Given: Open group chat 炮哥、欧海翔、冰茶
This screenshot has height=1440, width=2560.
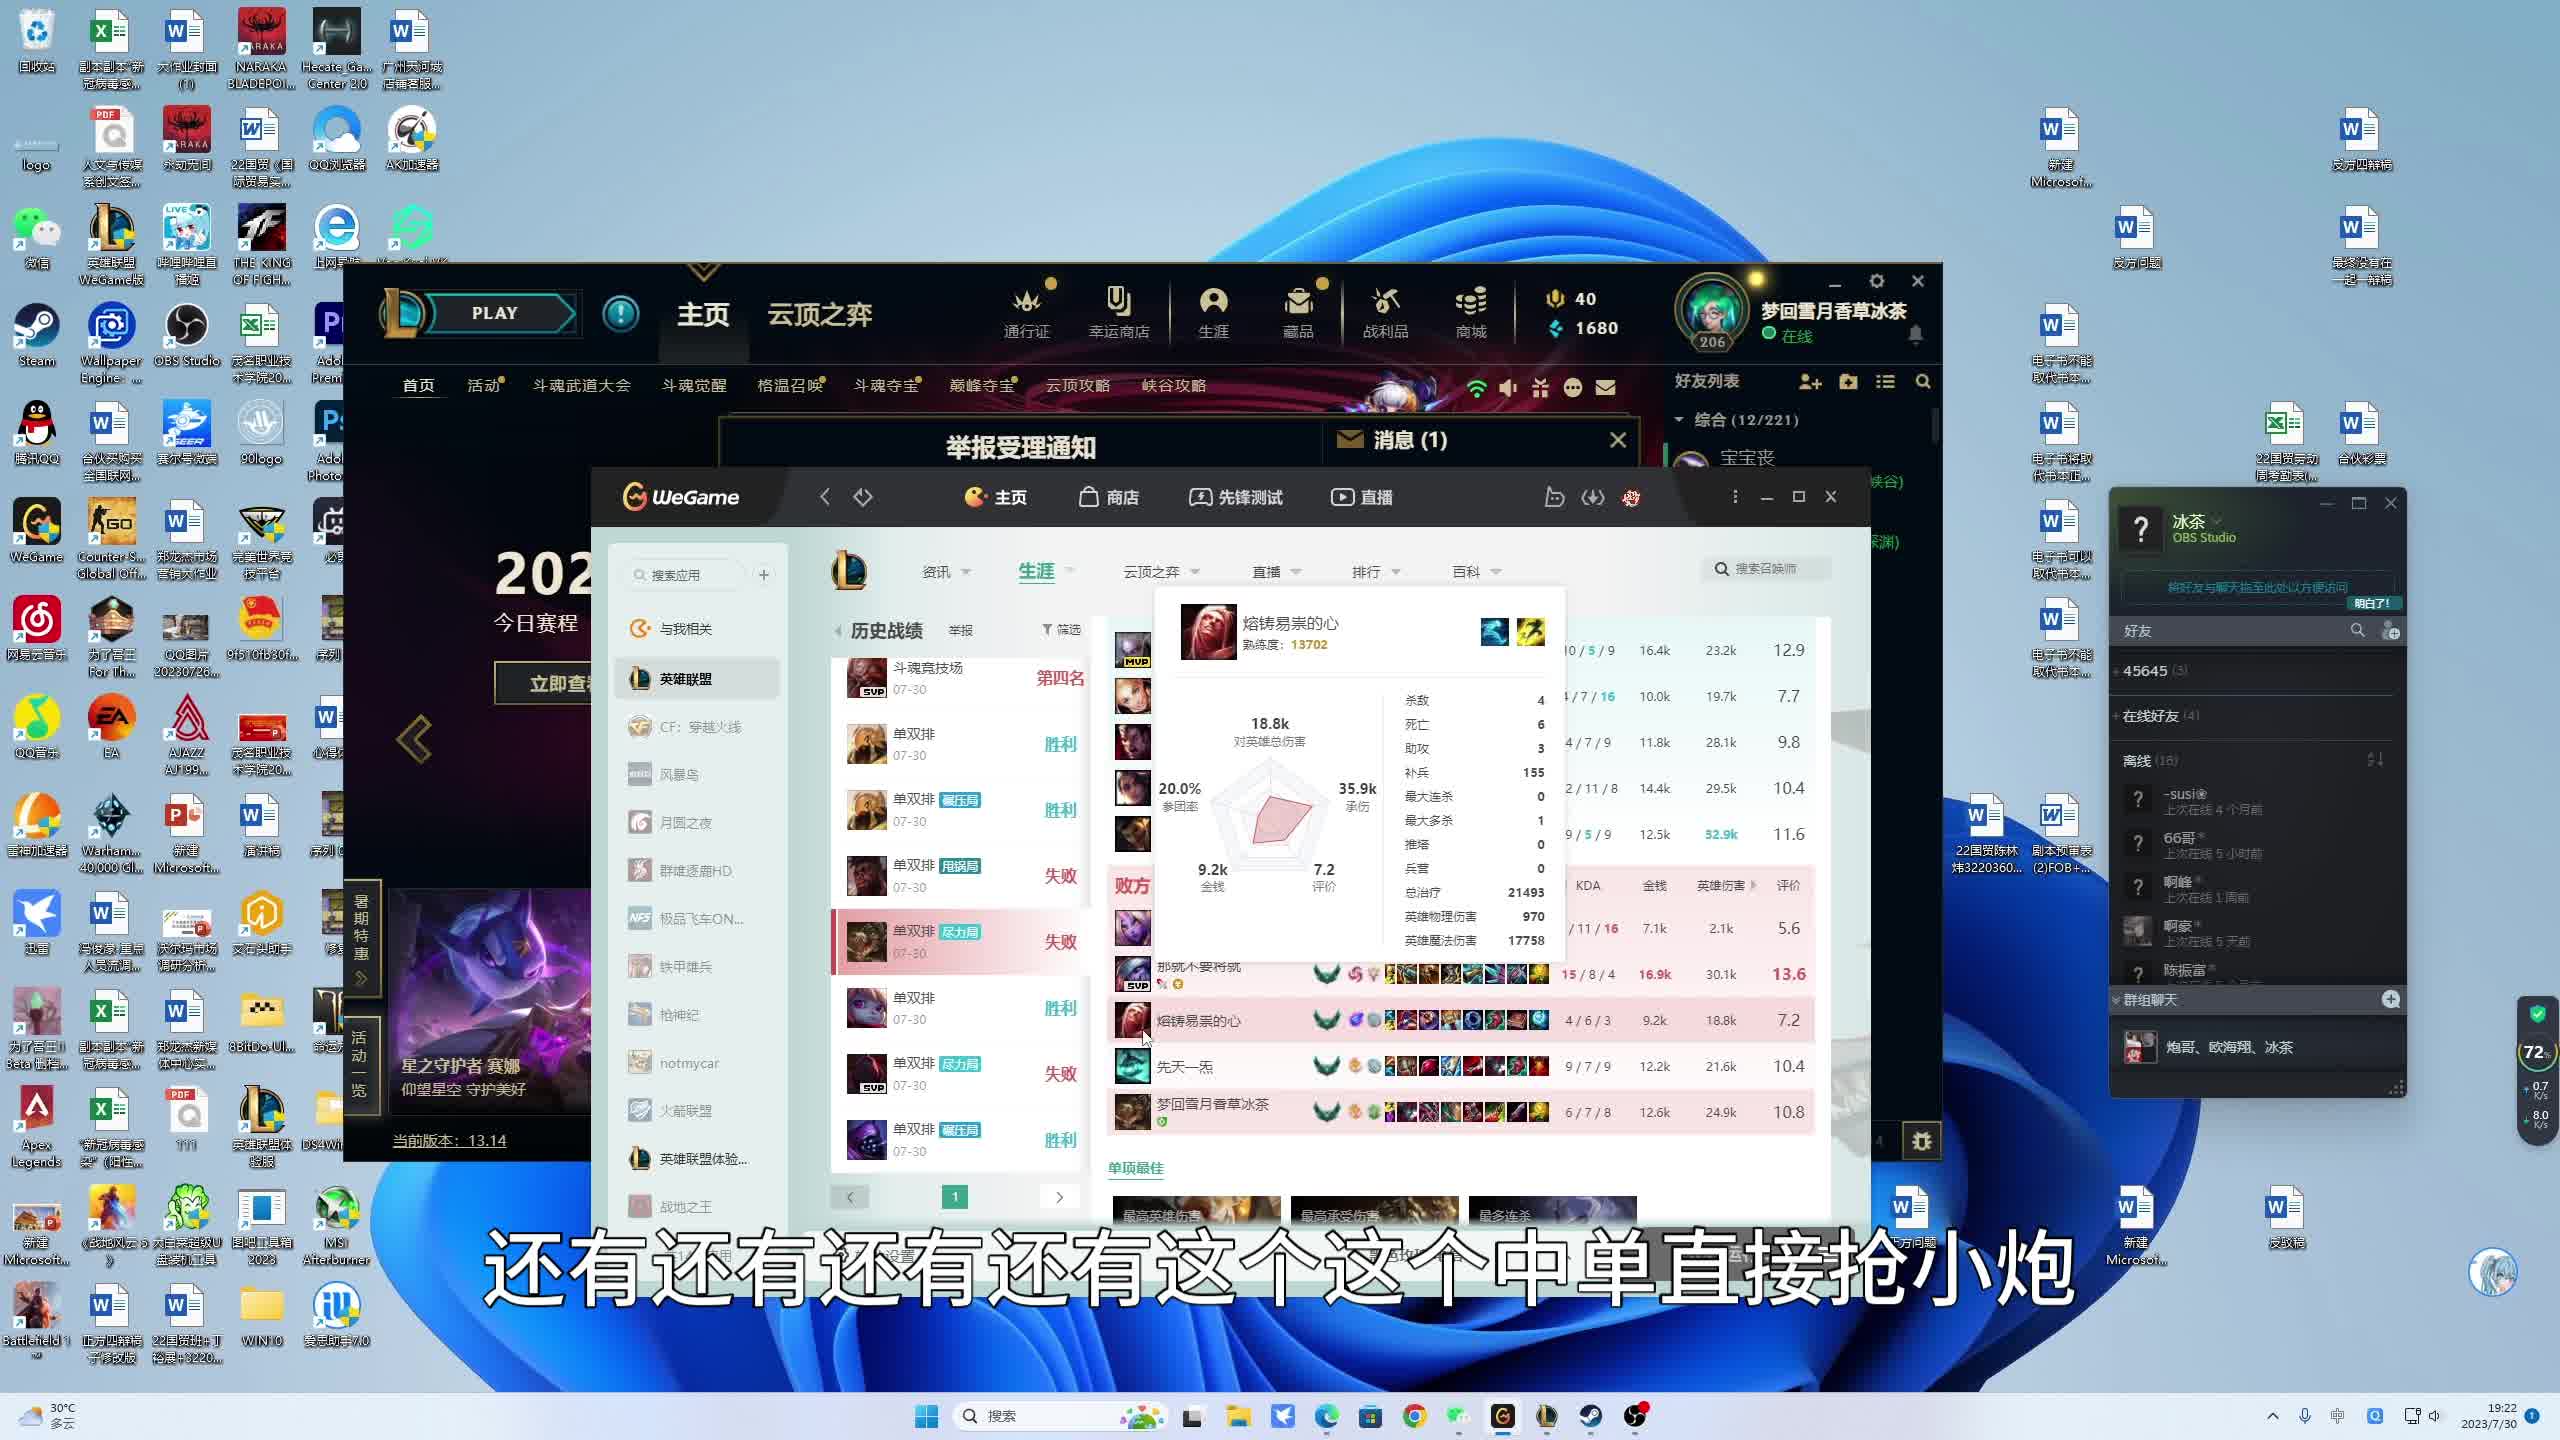Looking at the screenshot, I should tap(2257, 1048).
